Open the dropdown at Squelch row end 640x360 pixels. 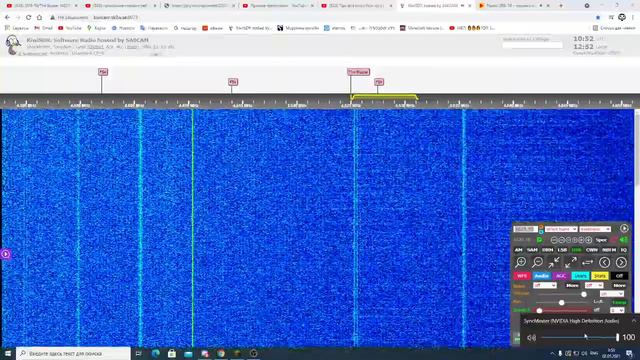click(617, 310)
